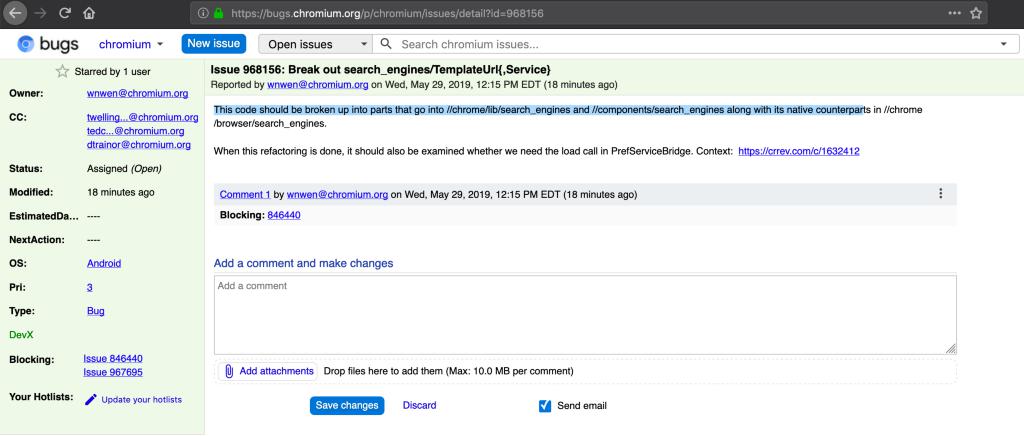
Task: Click the magnifier search icon
Action: (x=385, y=45)
